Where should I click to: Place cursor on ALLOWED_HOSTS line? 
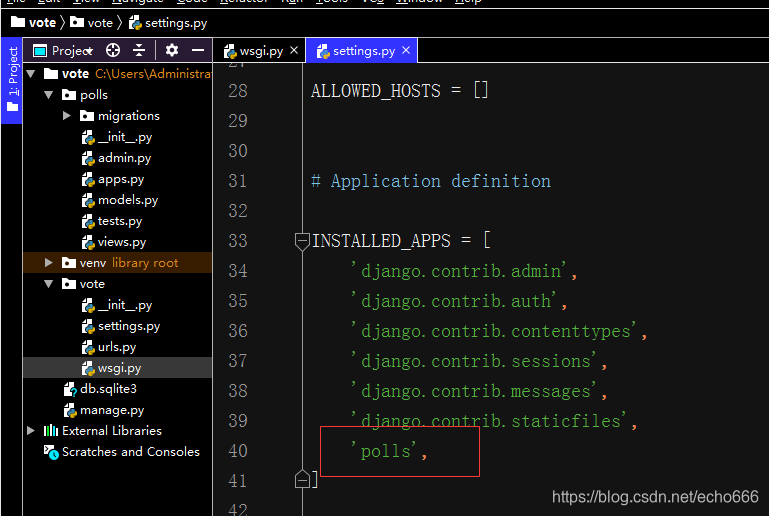tap(400, 91)
